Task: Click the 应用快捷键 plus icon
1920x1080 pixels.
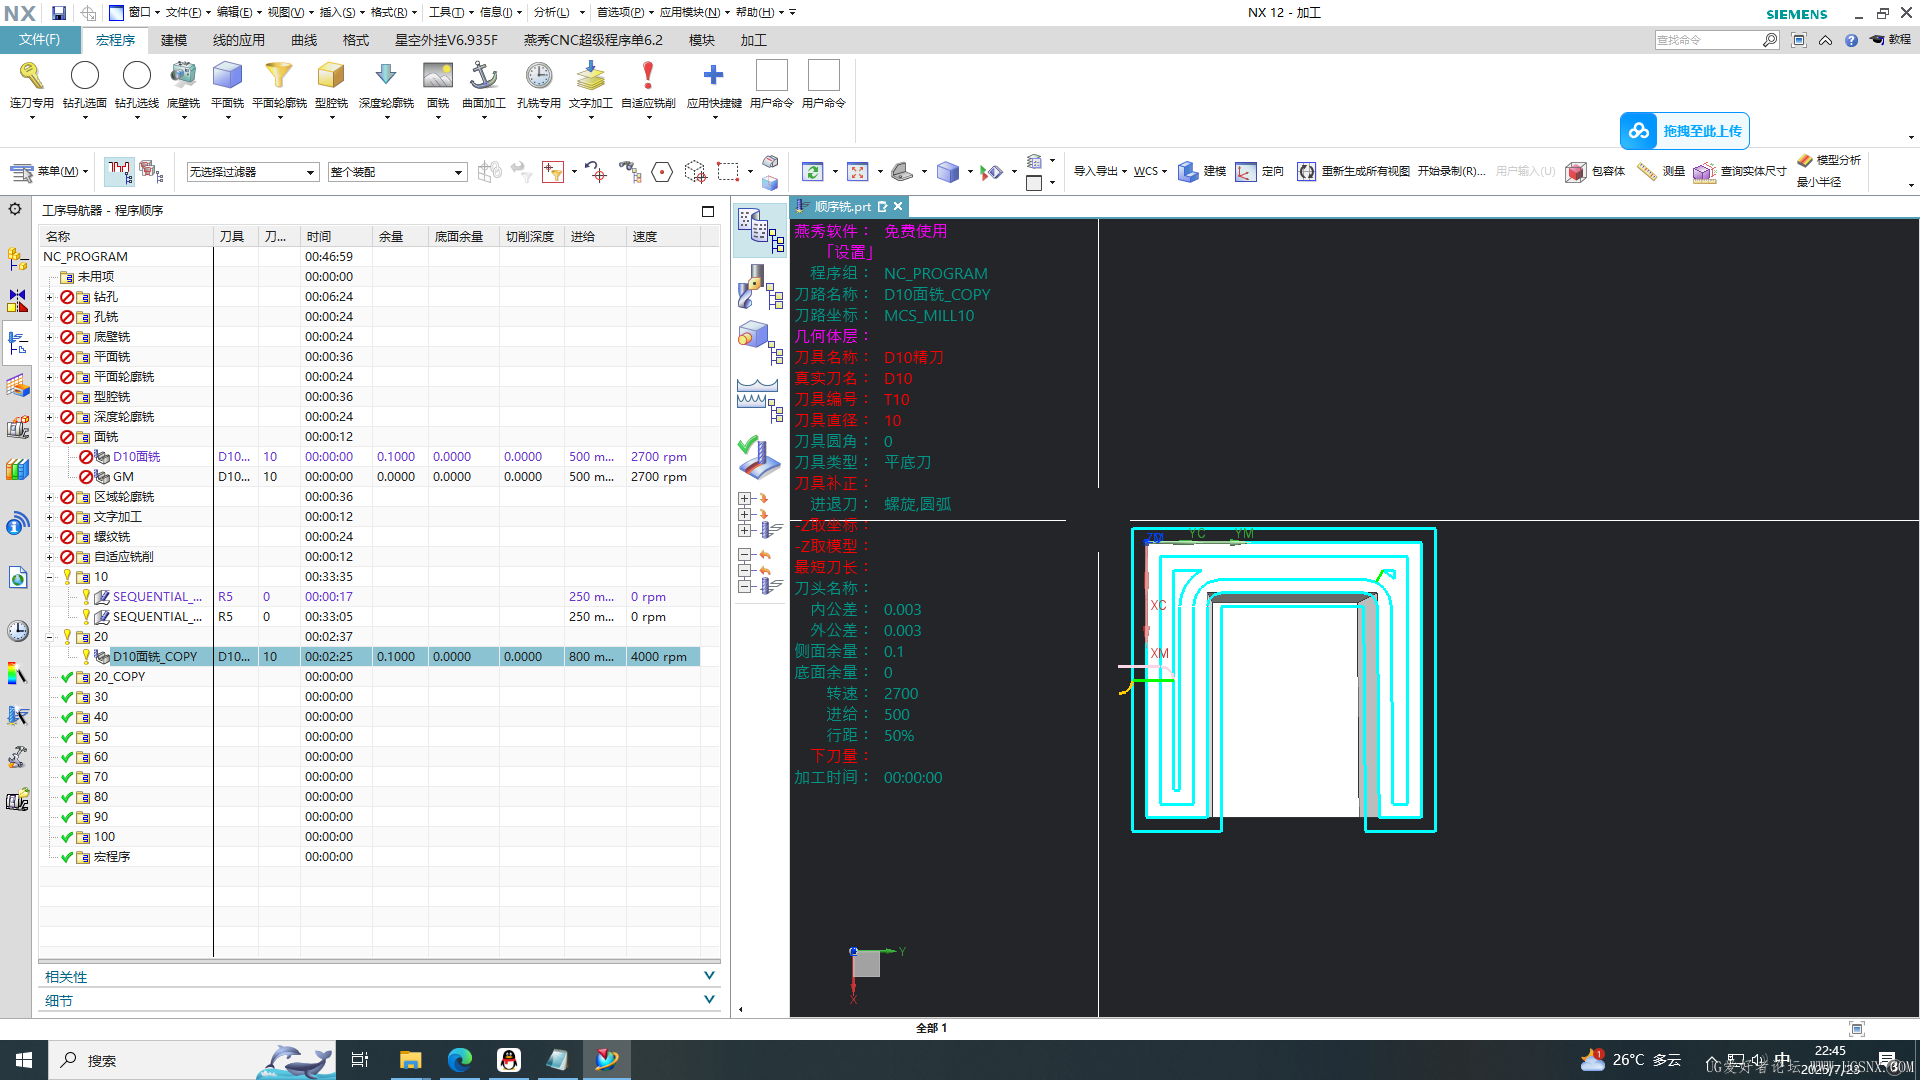Action: tap(714, 76)
